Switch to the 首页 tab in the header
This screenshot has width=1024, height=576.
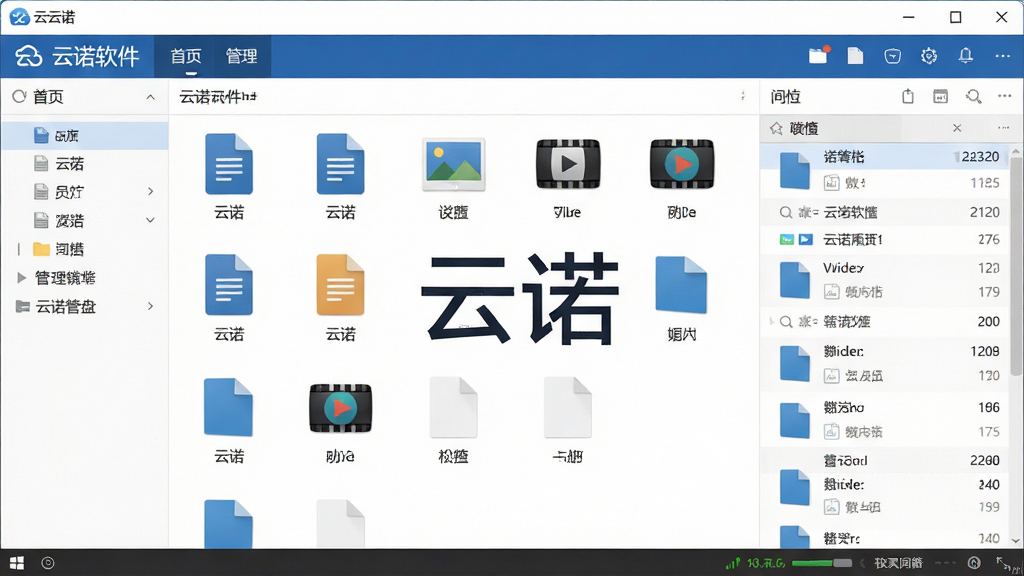coord(185,56)
